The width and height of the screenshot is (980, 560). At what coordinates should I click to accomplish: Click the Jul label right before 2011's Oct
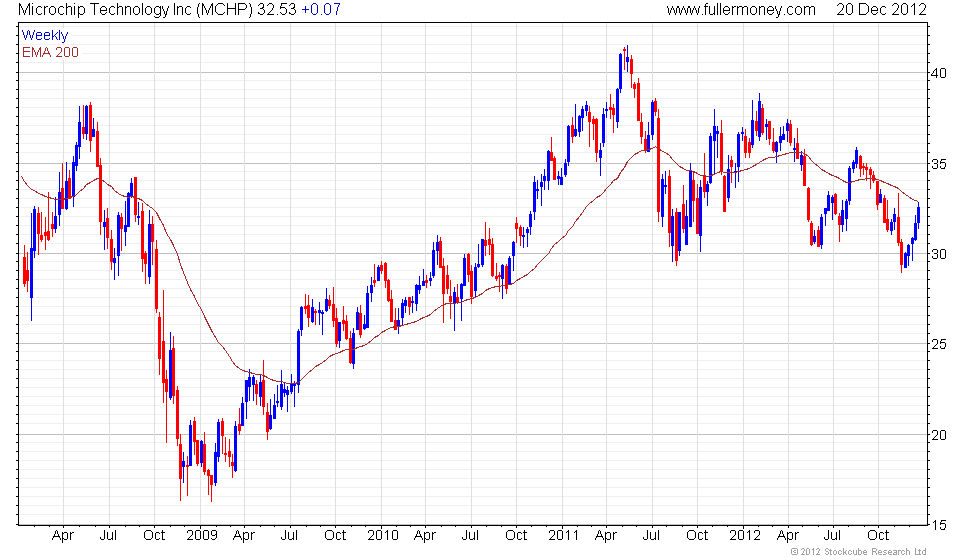click(470, 536)
